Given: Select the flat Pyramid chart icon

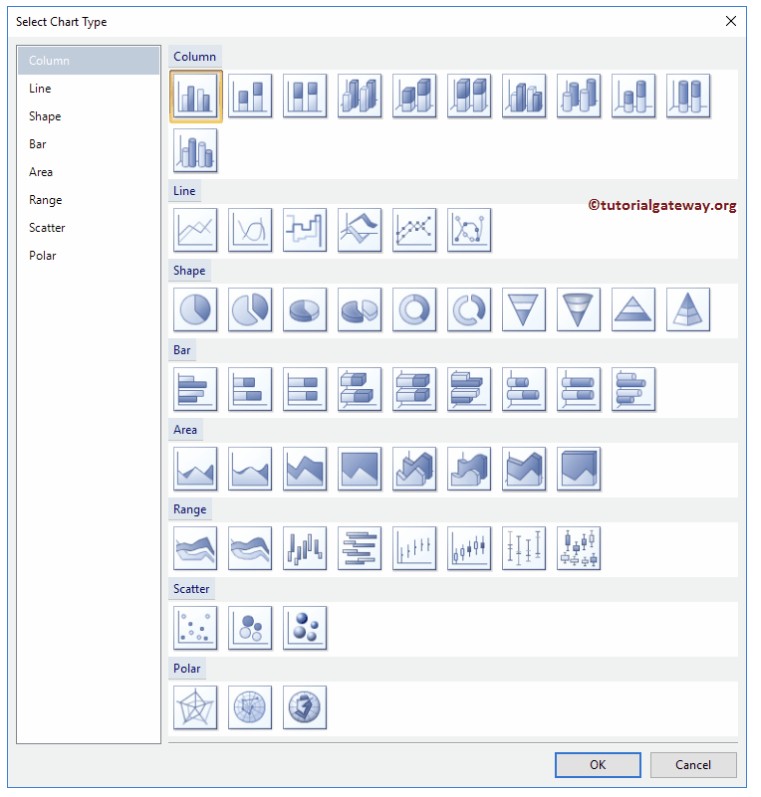Looking at the screenshot, I should click(x=634, y=310).
